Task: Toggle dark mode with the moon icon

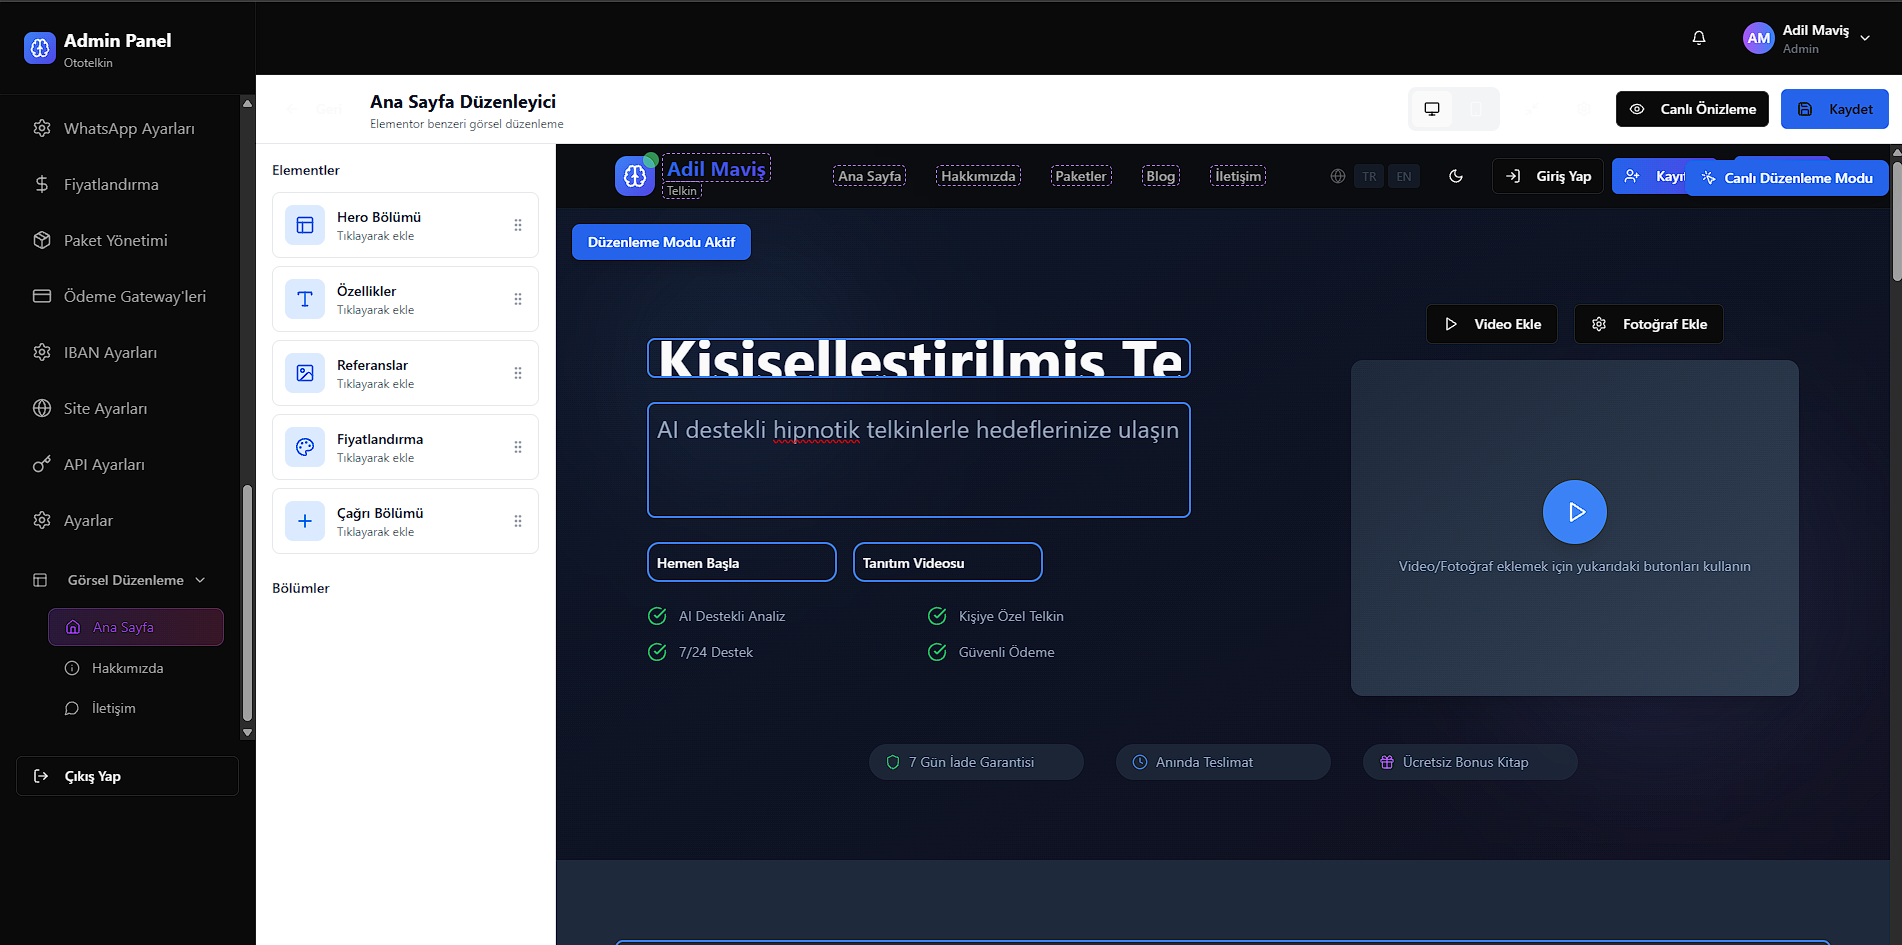Action: [1456, 175]
